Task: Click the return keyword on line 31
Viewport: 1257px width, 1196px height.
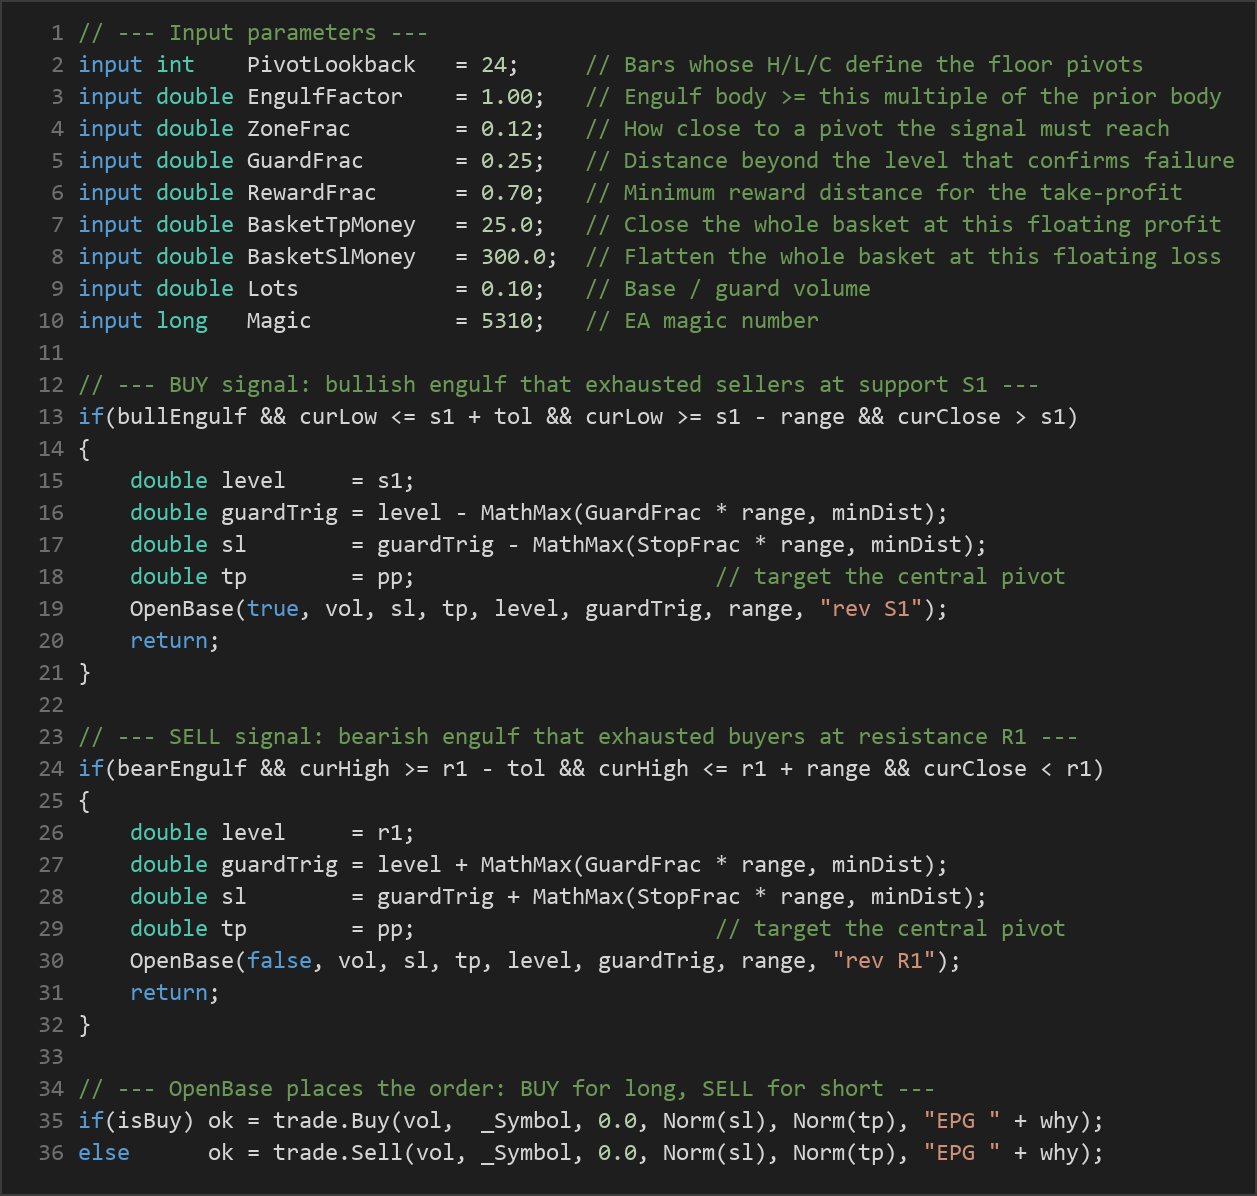Action: click(169, 992)
